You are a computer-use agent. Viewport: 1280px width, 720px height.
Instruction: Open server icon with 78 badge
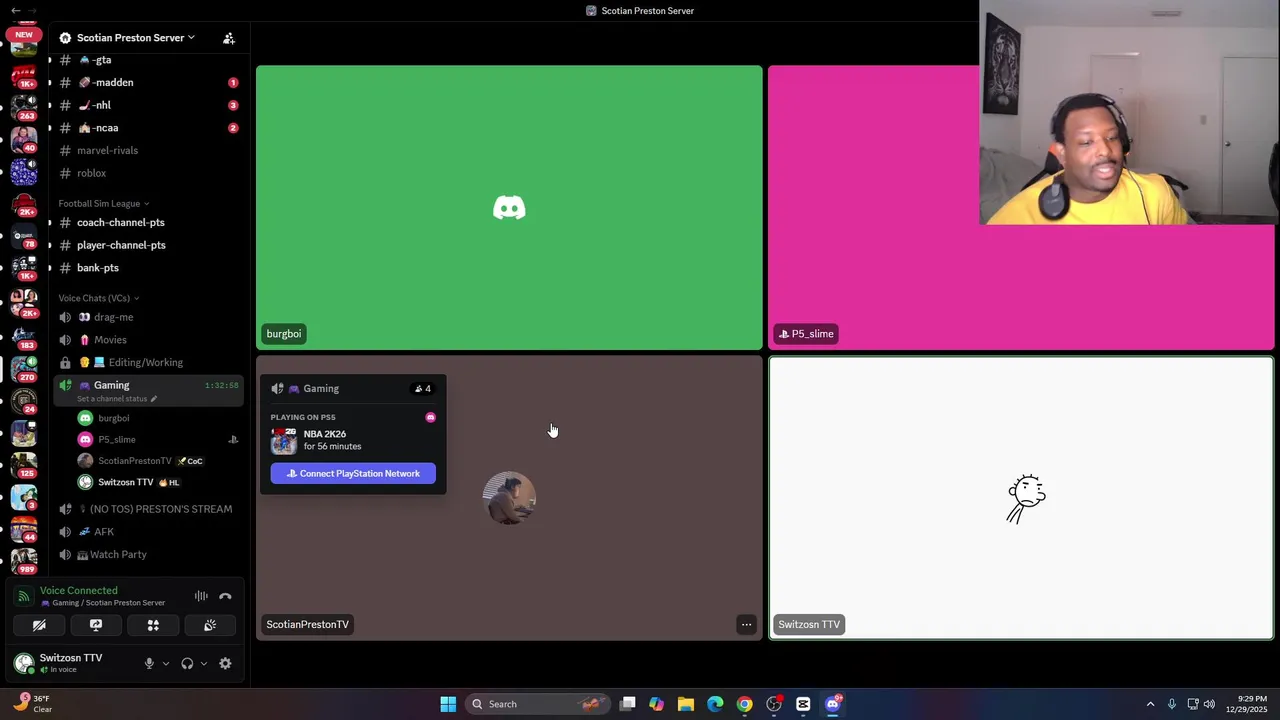(24, 236)
